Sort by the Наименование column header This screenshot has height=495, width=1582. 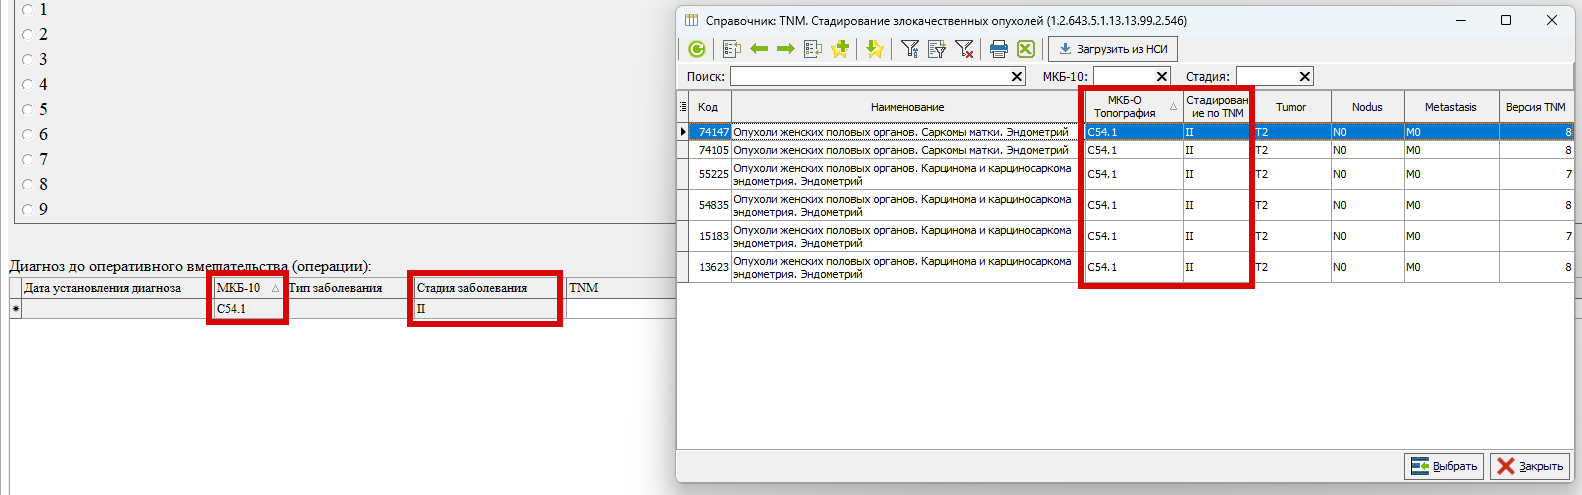point(907,107)
